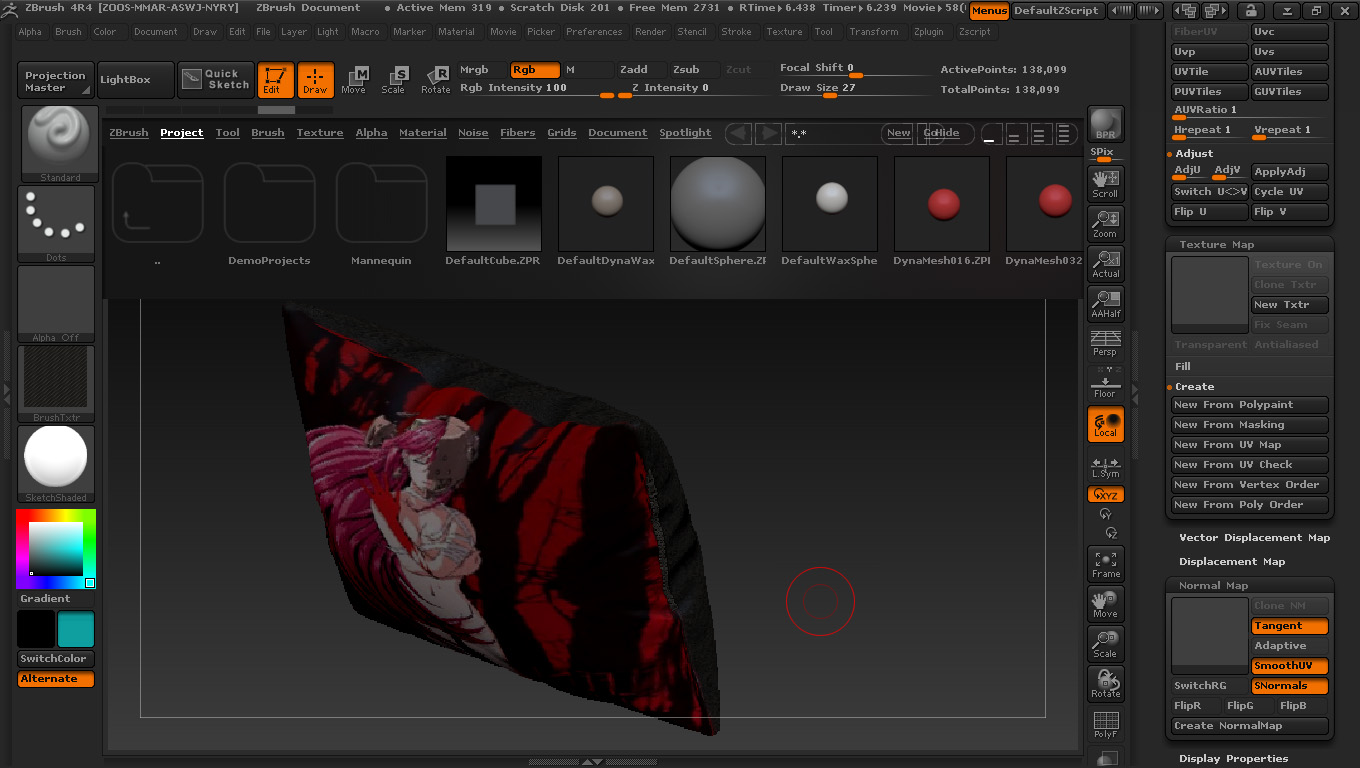
Task: Click the Scroll canvas icon
Action: pyautogui.click(x=1105, y=183)
